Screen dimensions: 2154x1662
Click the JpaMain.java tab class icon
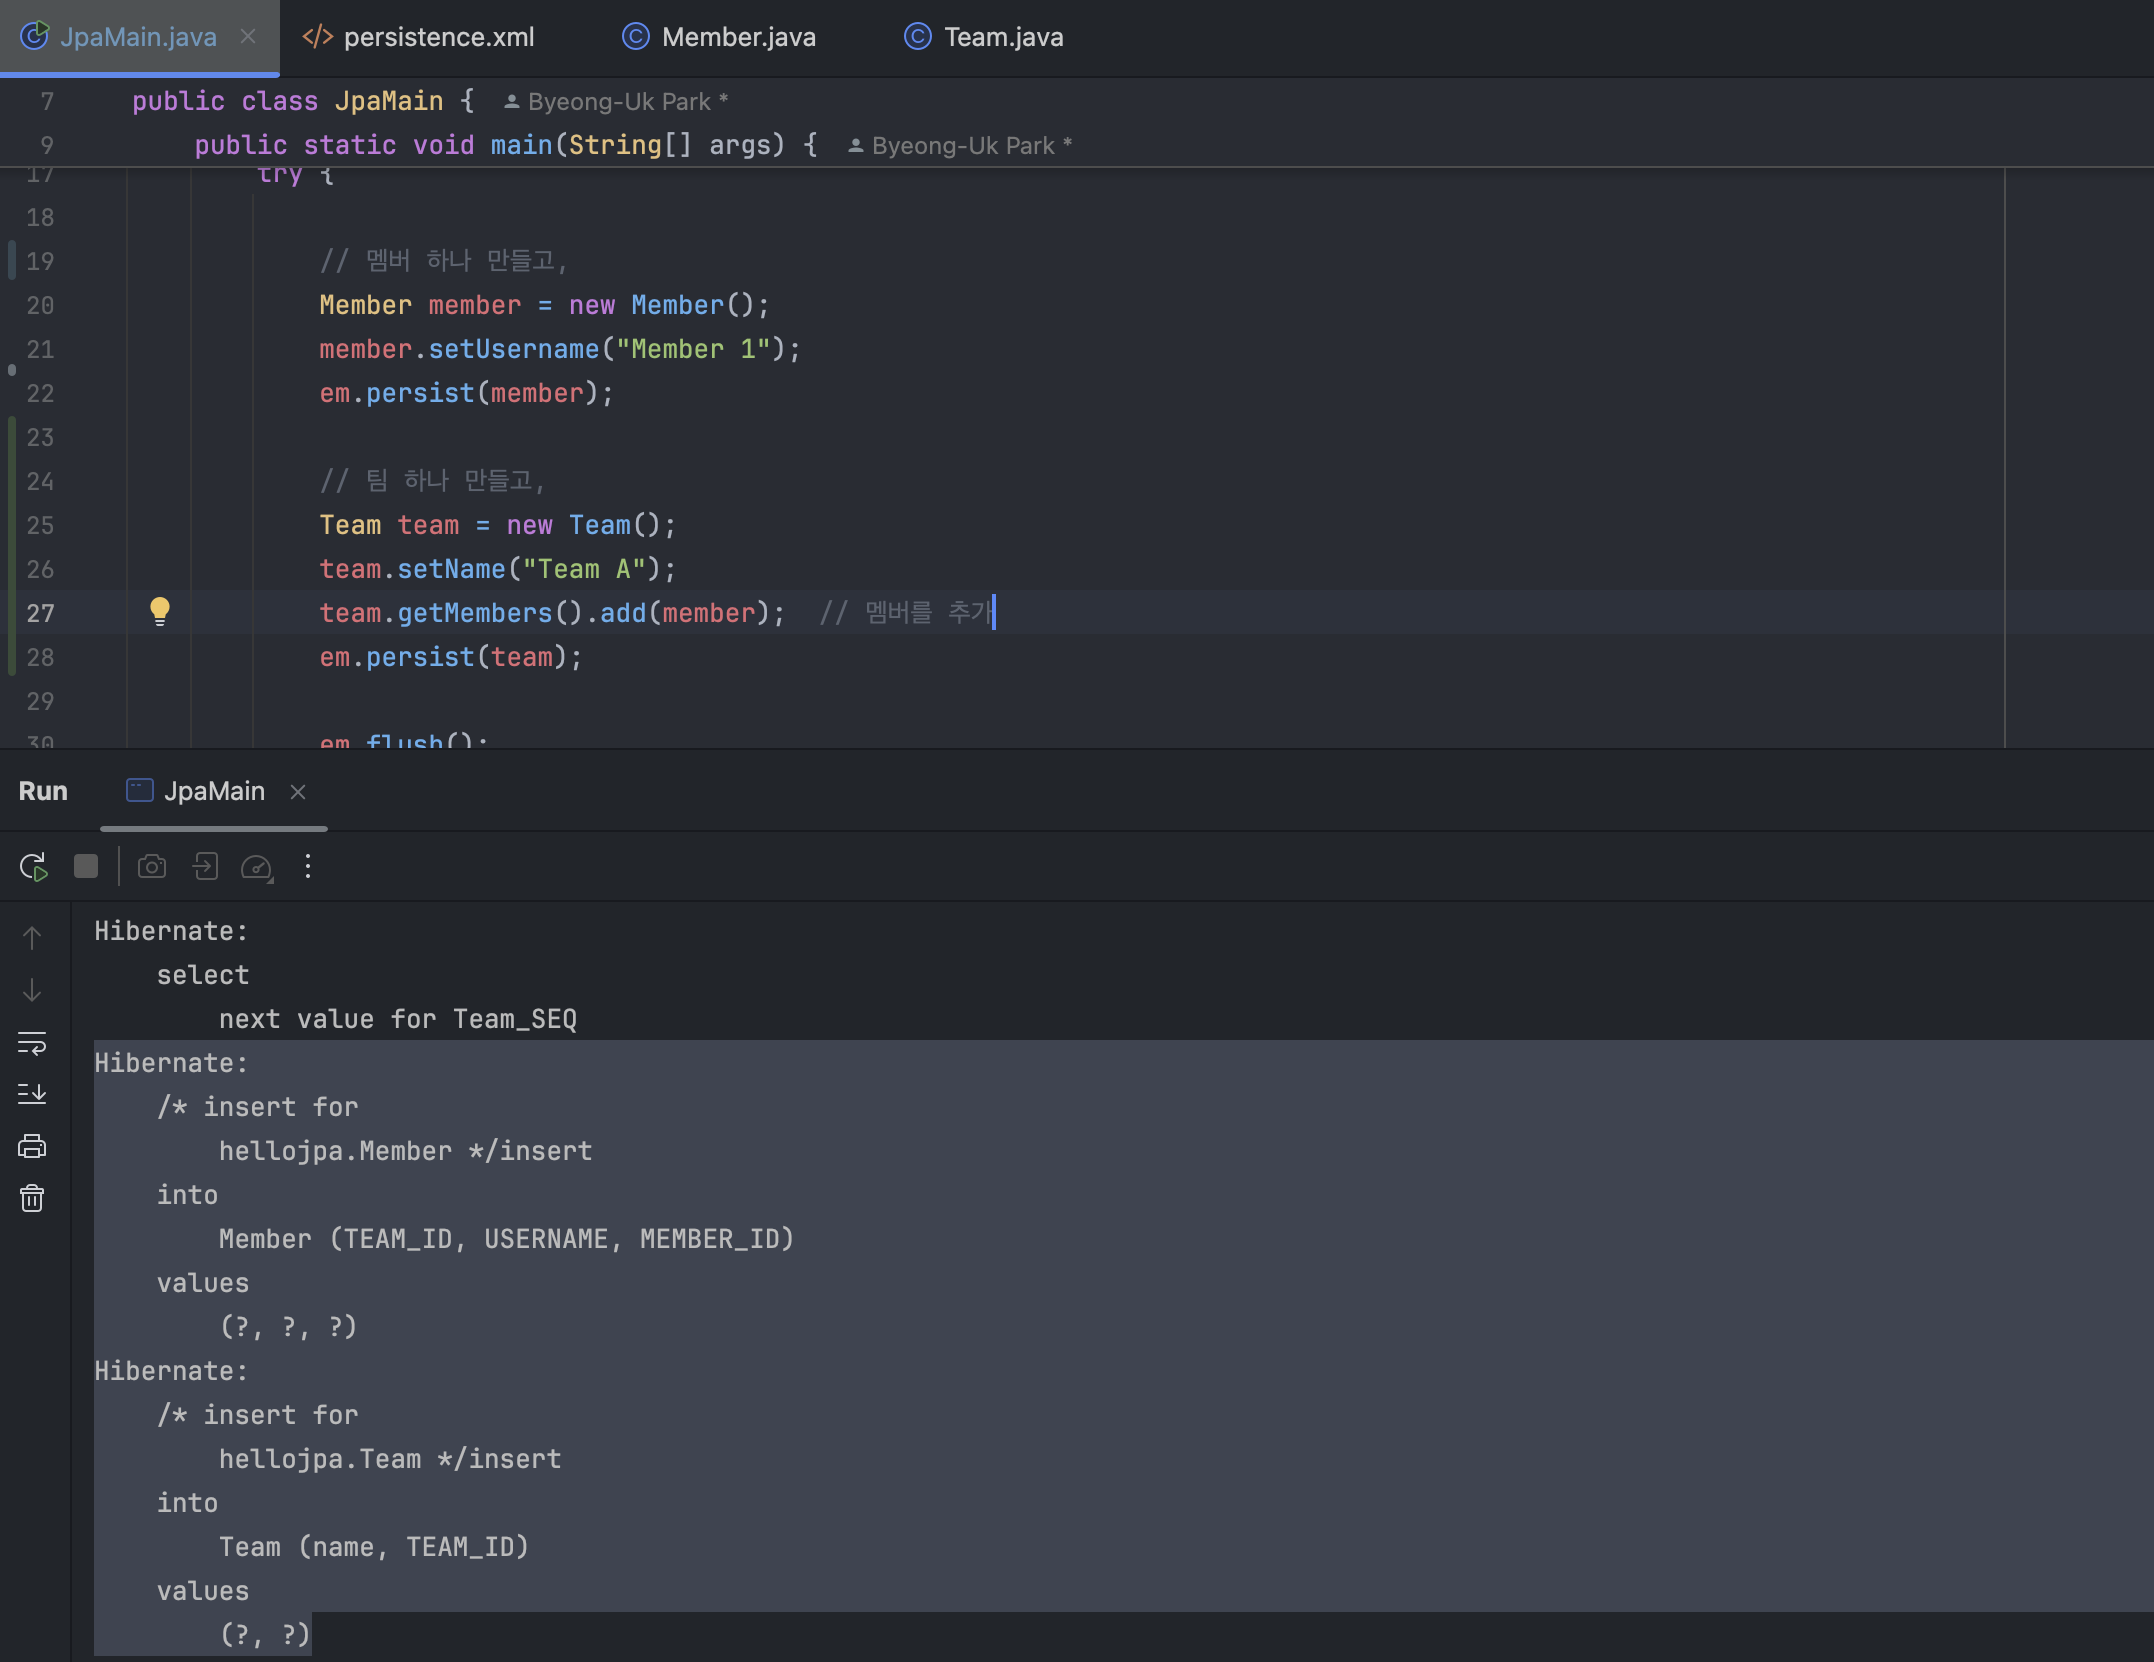click(35, 36)
